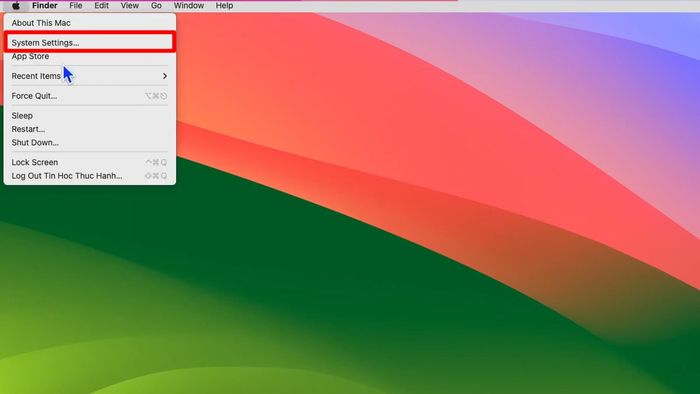Viewport: 700px width, 394px height.
Task: Open the Edit menu
Action: [x=101, y=6]
